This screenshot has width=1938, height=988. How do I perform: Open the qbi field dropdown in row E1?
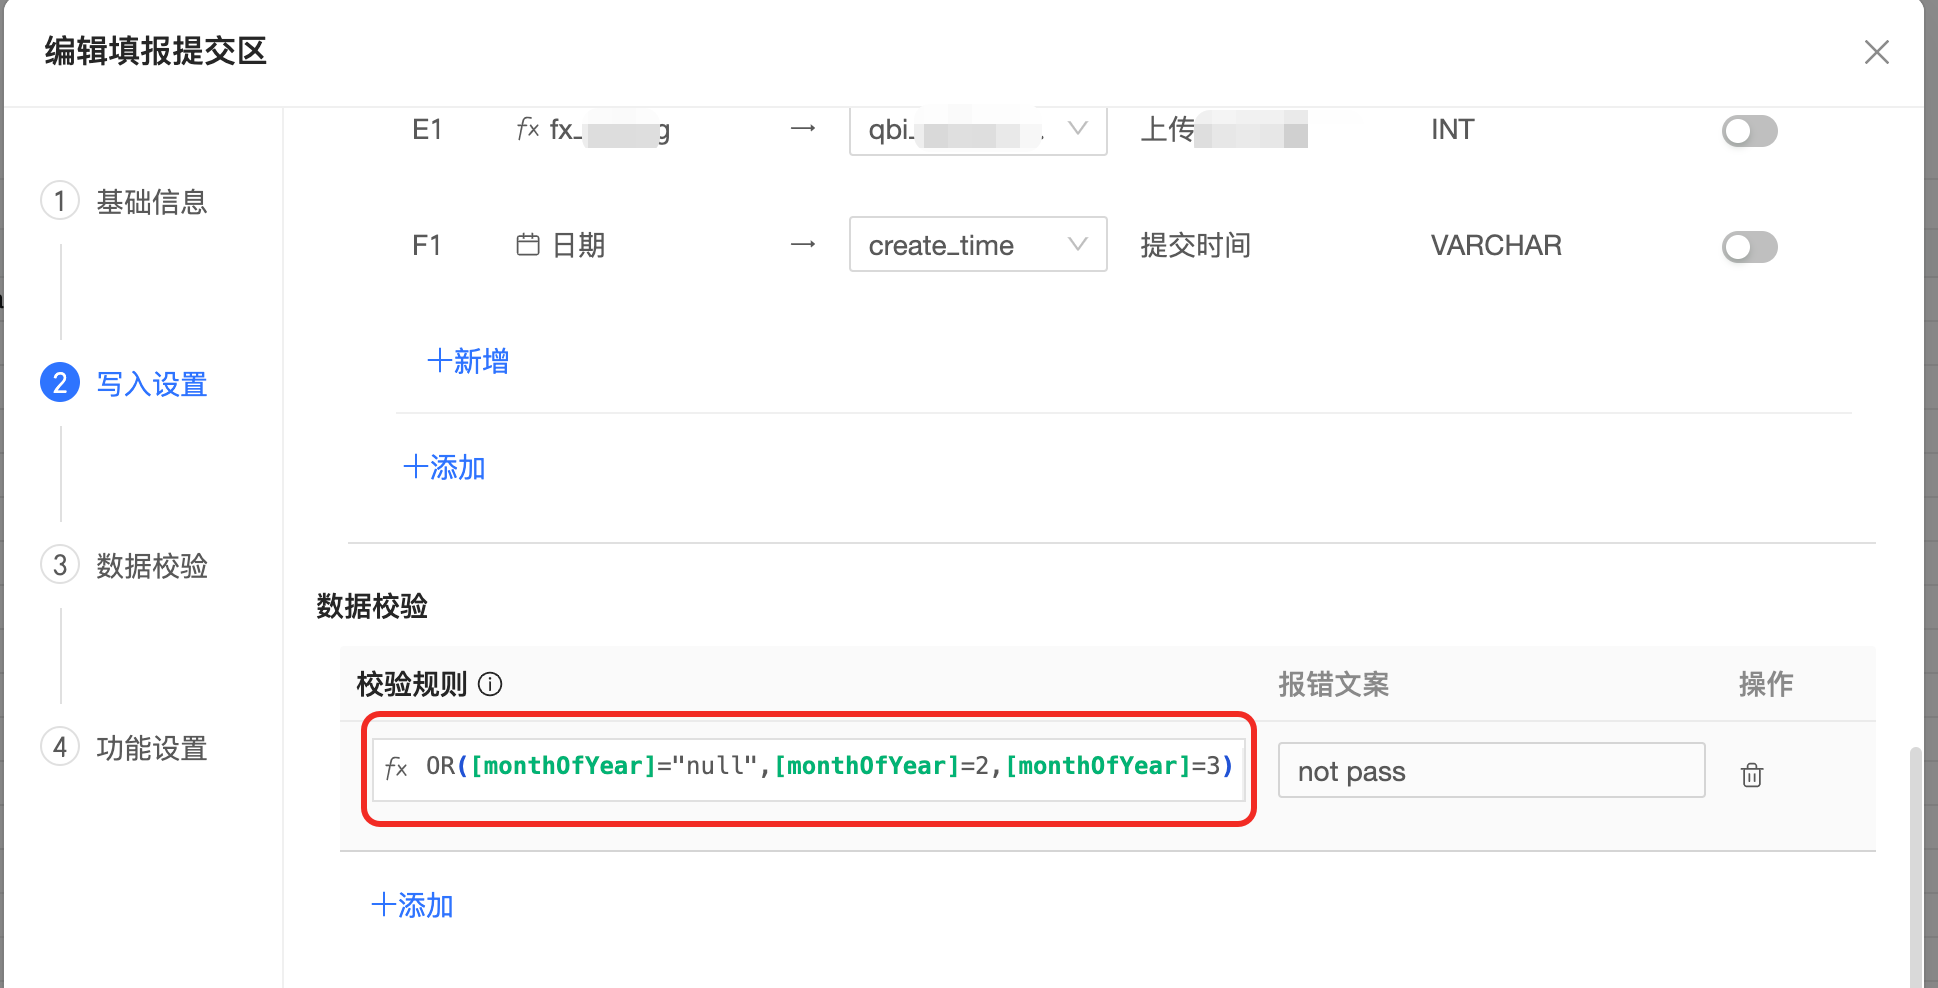[x=977, y=130]
